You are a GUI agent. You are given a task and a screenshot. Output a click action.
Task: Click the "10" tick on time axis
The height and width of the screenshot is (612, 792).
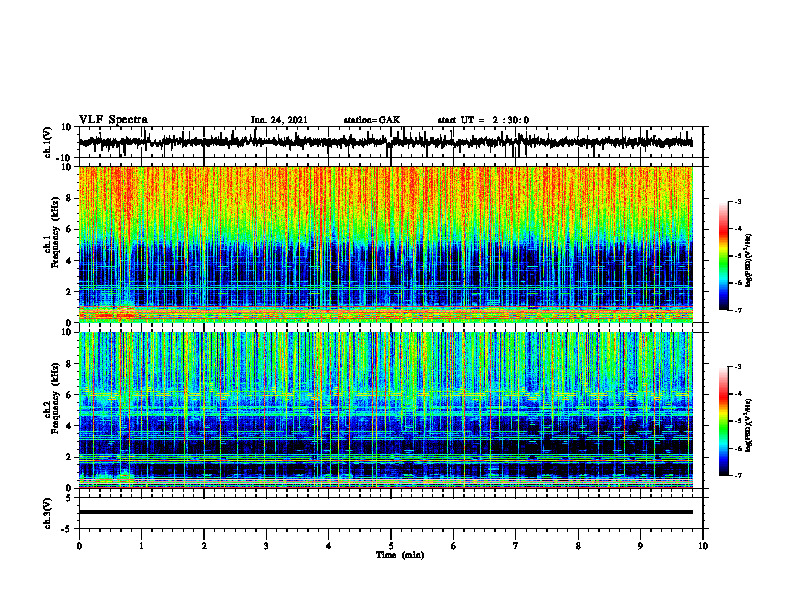tap(703, 546)
